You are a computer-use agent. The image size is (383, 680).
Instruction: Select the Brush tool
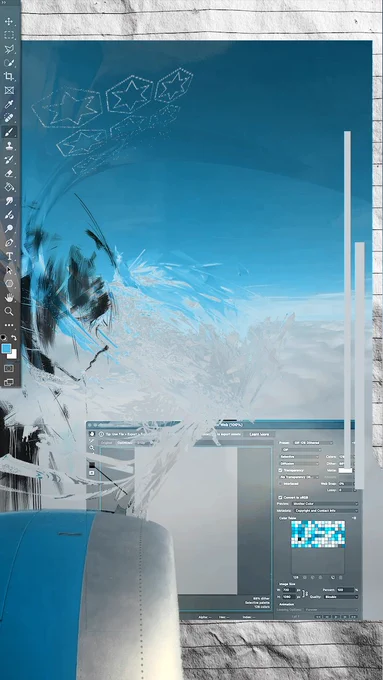coord(9,132)
